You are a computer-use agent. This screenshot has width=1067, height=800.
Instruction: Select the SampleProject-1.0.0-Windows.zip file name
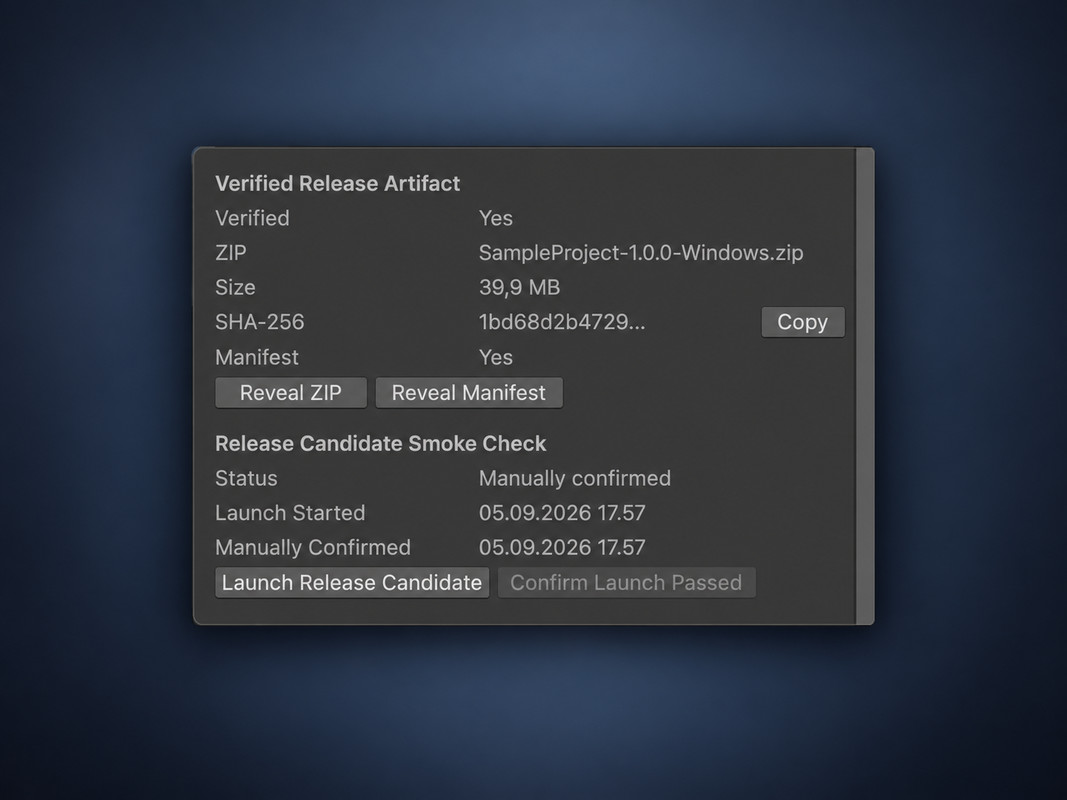[641, 253]
